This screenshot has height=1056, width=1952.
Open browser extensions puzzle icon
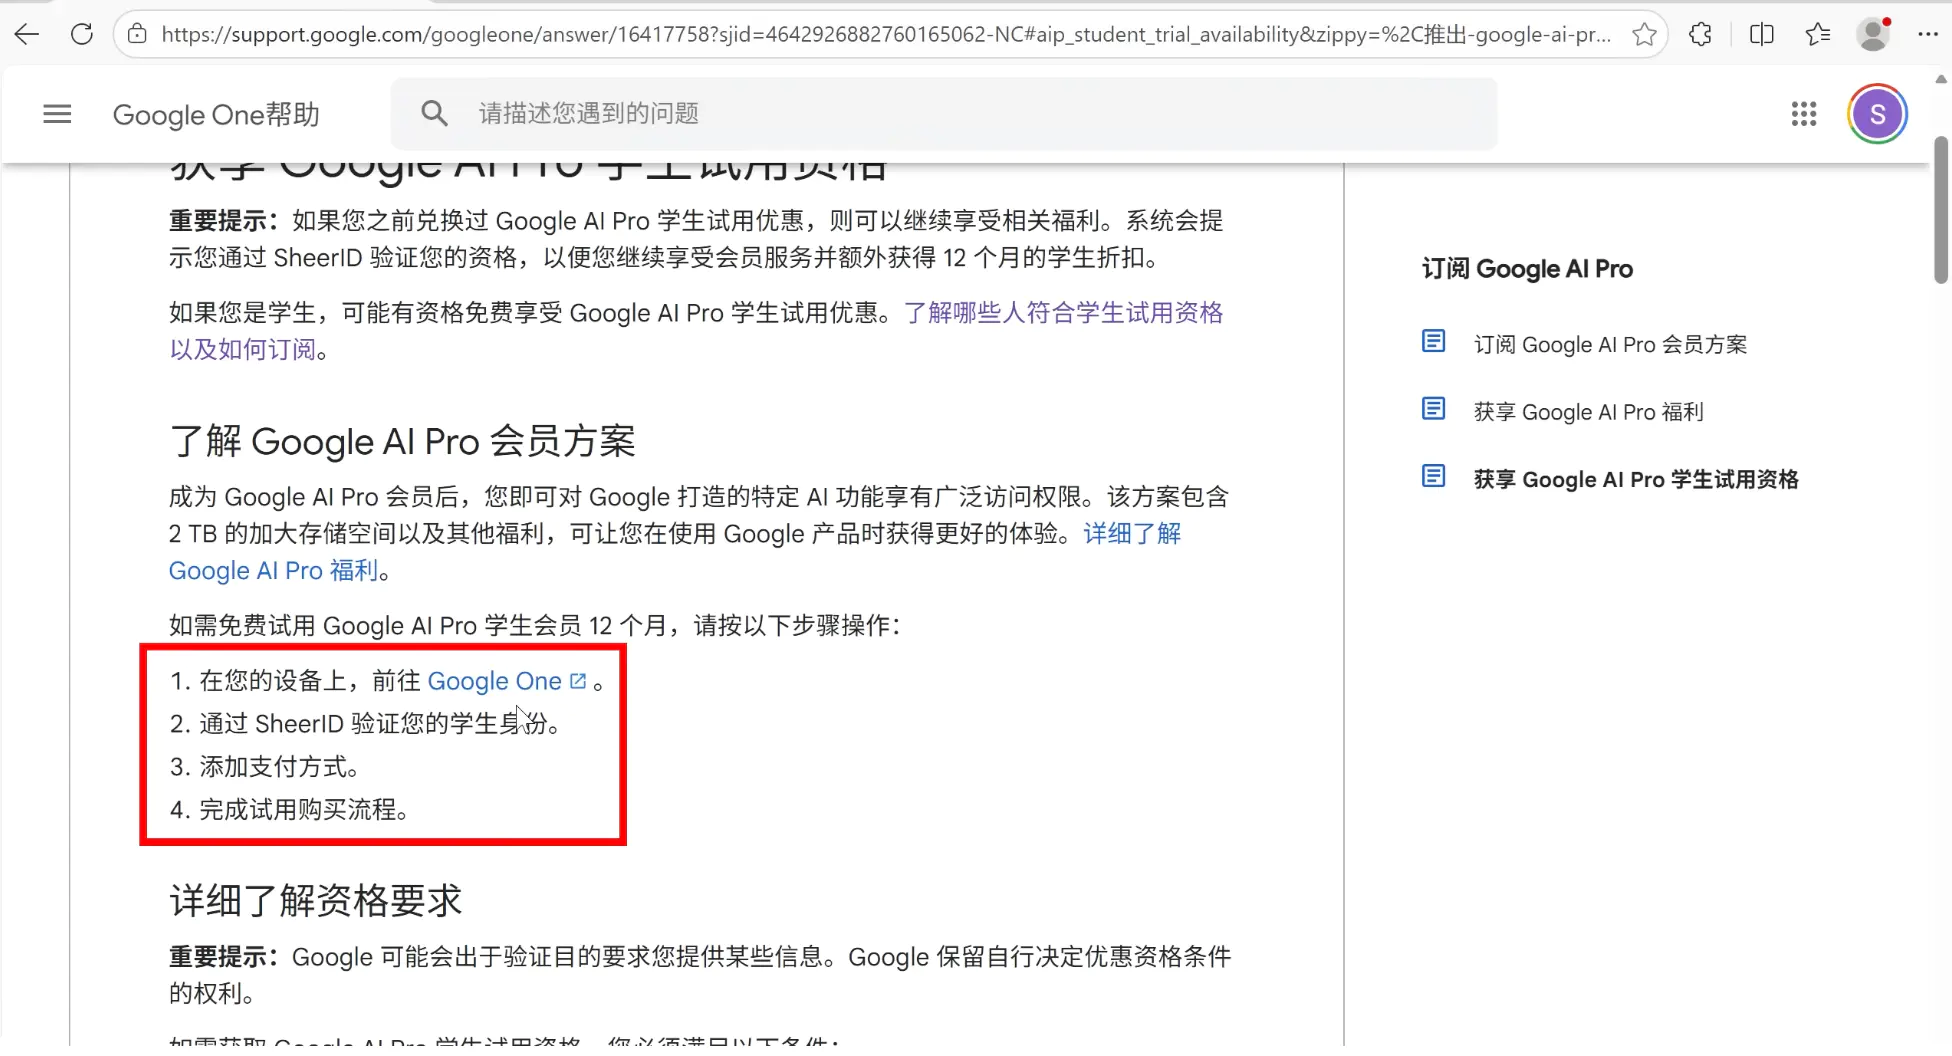point(1700,34)
